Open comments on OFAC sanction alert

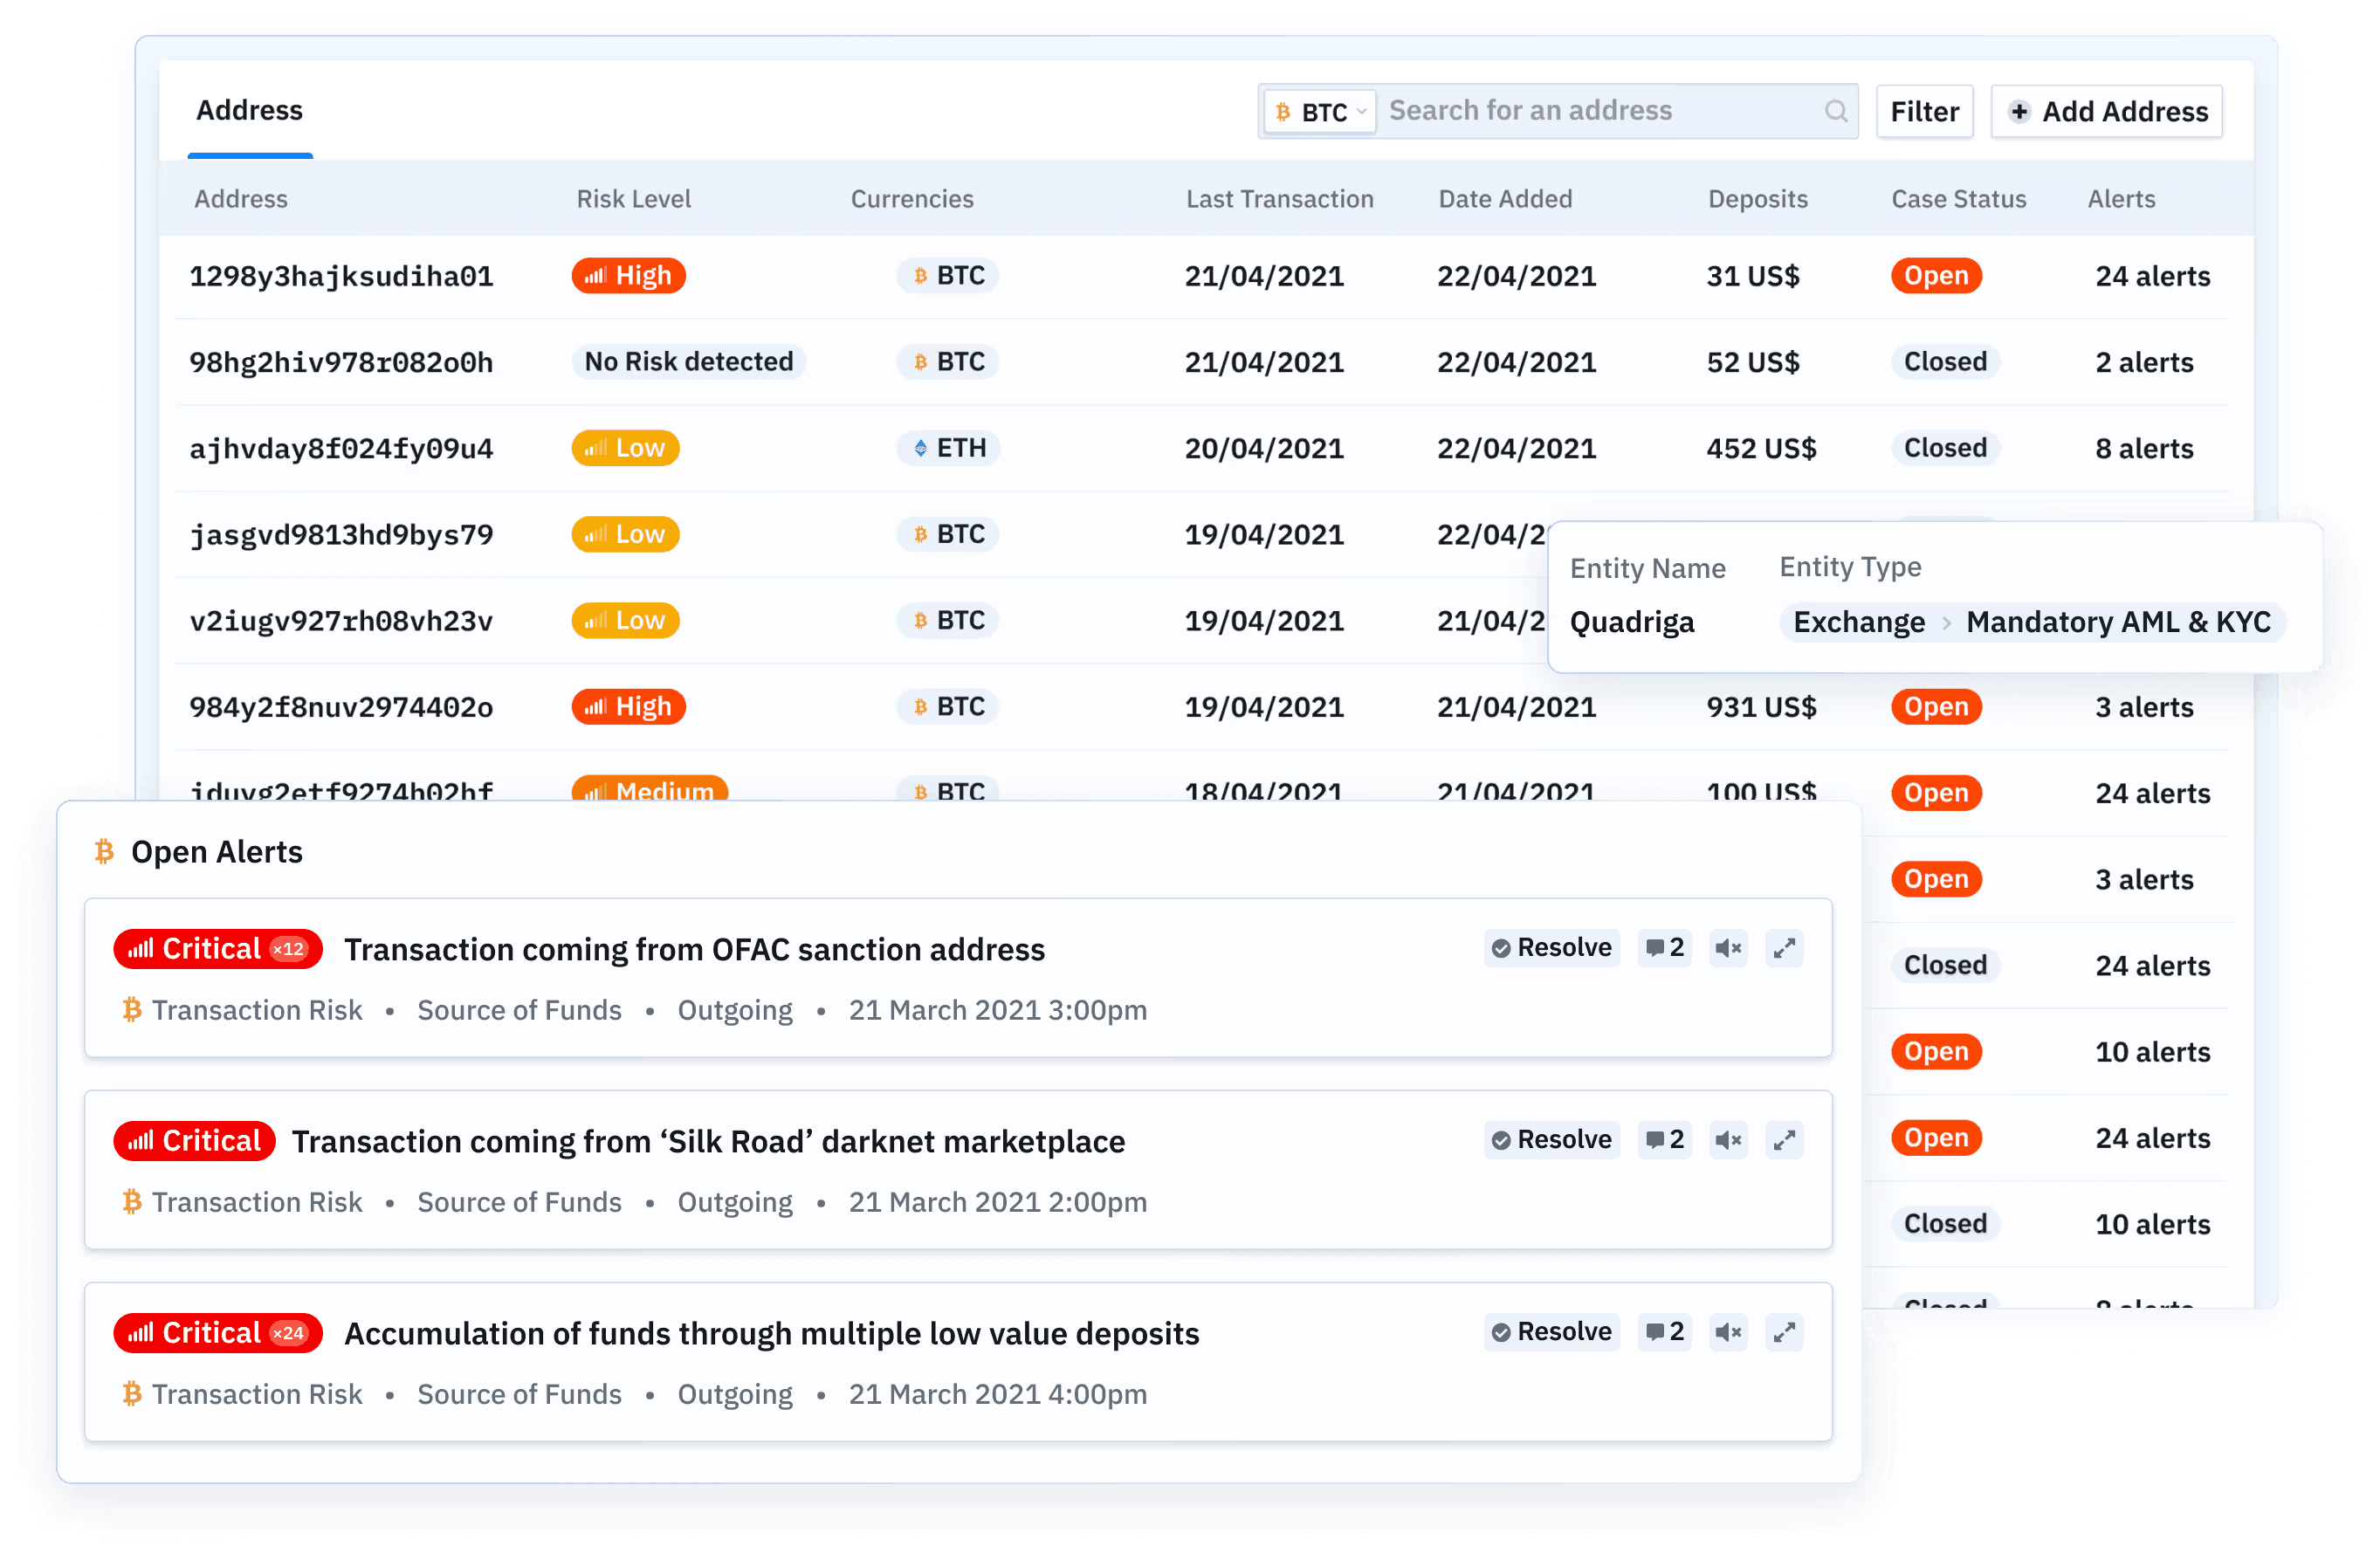coord(1664,947)
